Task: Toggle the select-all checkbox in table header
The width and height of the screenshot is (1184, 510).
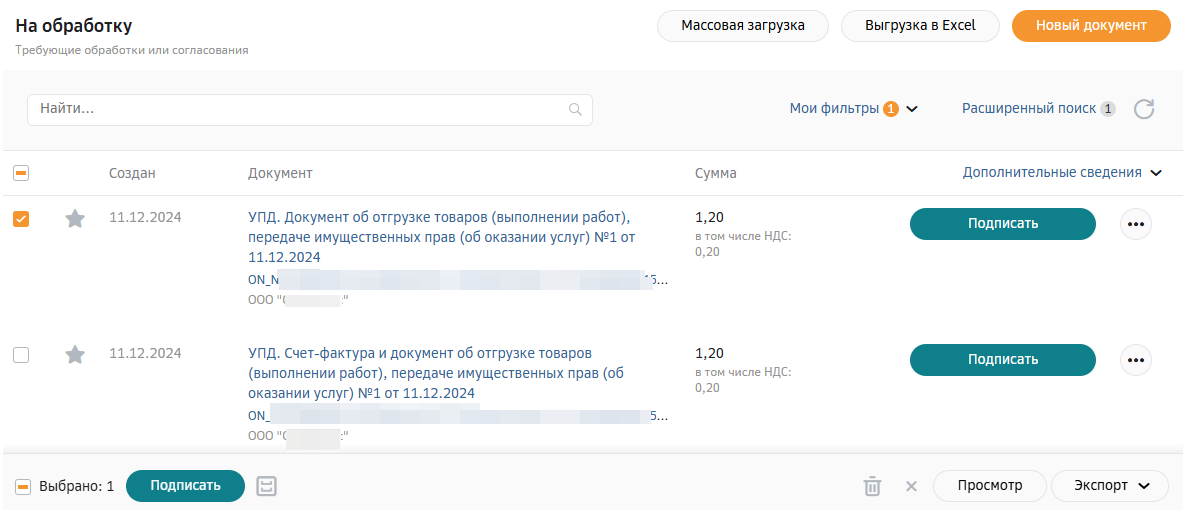Action: click(21, 173)
